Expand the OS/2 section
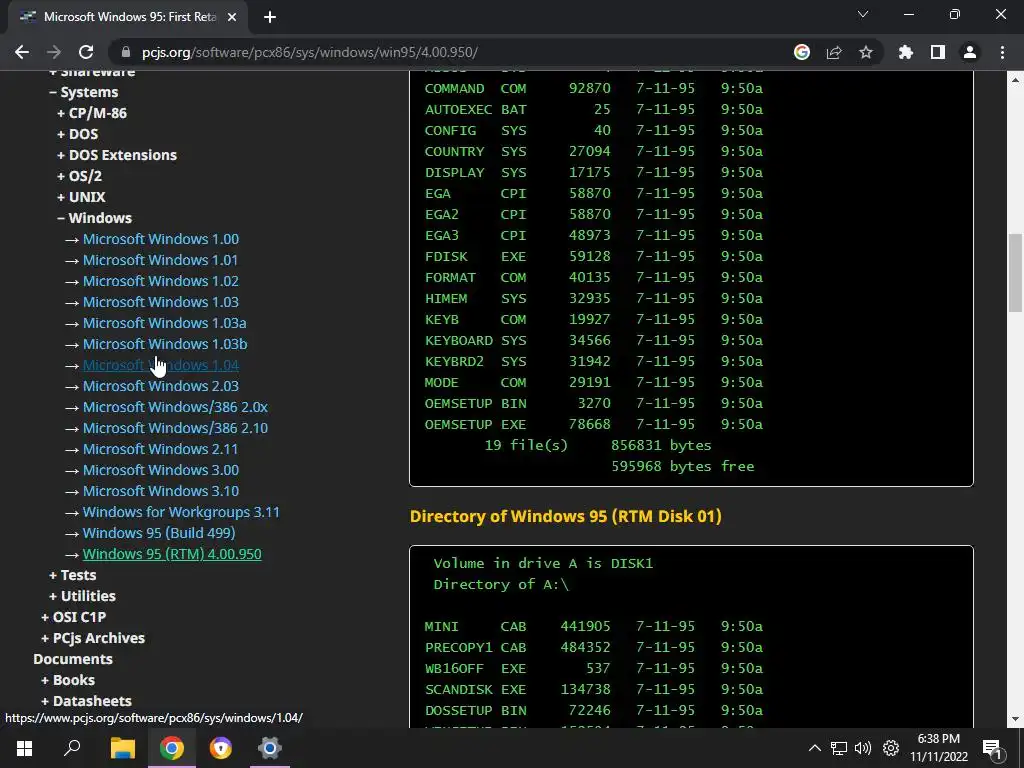 pos(80,176)
